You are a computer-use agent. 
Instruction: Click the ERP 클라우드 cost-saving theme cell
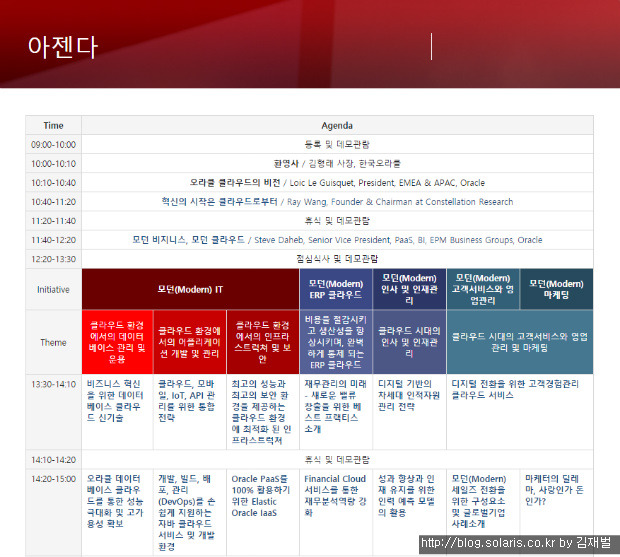[x=336, y=342]
